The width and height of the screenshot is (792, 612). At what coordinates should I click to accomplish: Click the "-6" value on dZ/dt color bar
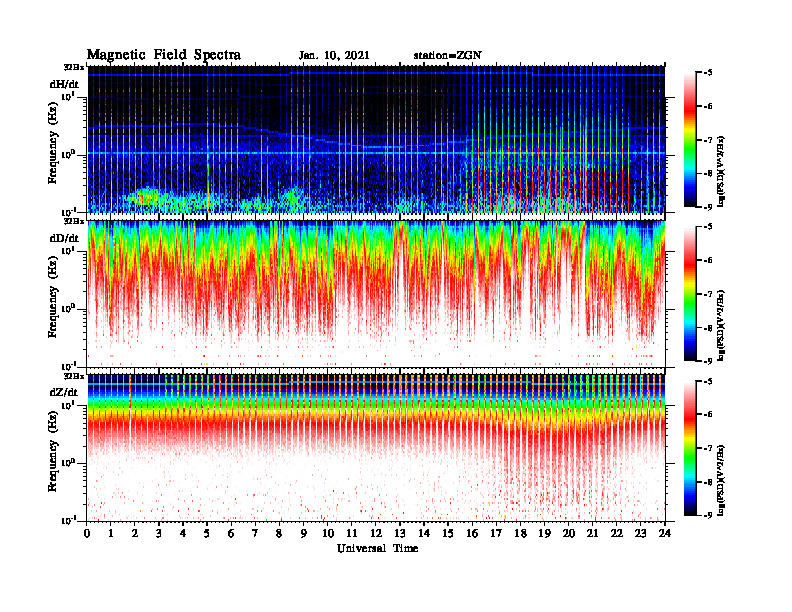click(708, 414)
